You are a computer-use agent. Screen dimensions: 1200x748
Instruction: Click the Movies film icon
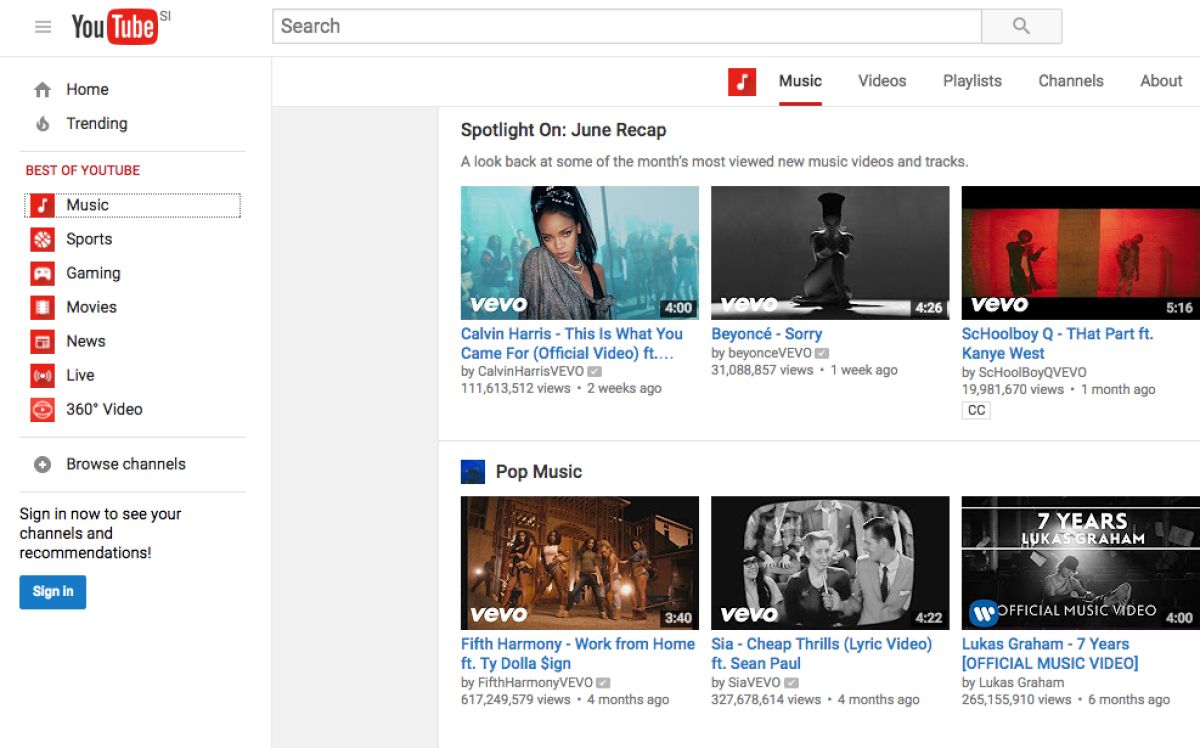42,307
